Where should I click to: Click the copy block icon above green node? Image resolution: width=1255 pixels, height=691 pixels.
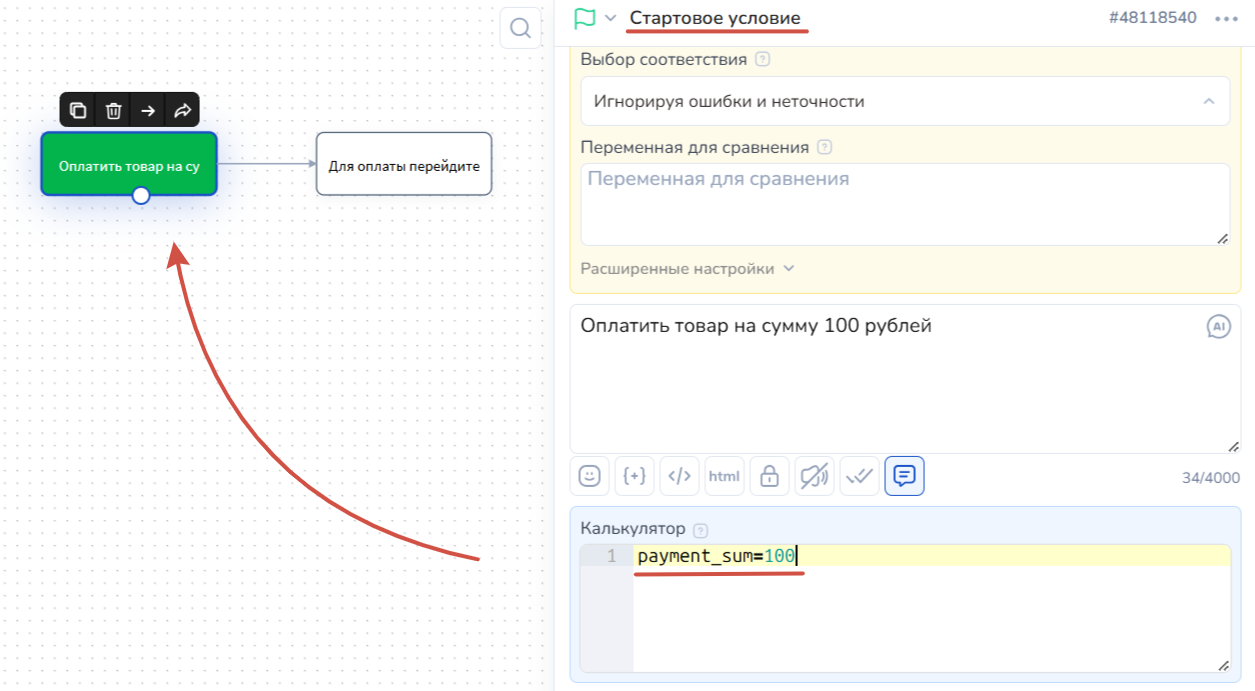(x=78, y=111)
